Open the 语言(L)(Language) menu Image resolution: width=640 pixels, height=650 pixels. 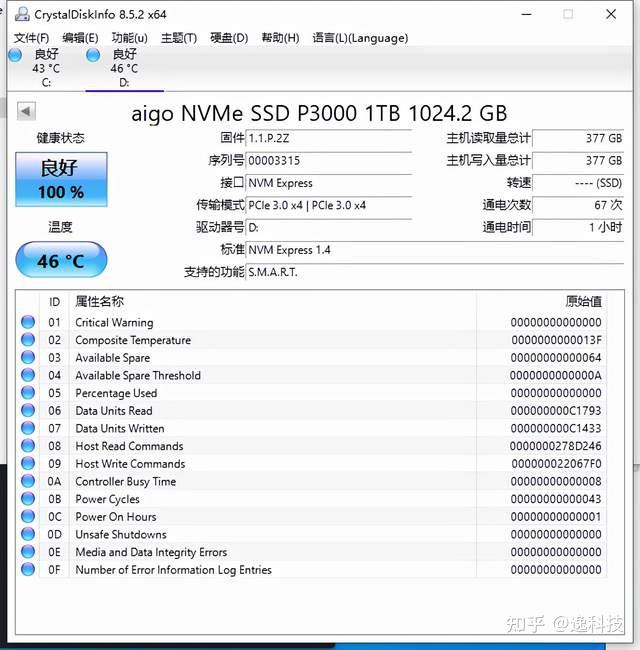[360, 38]
